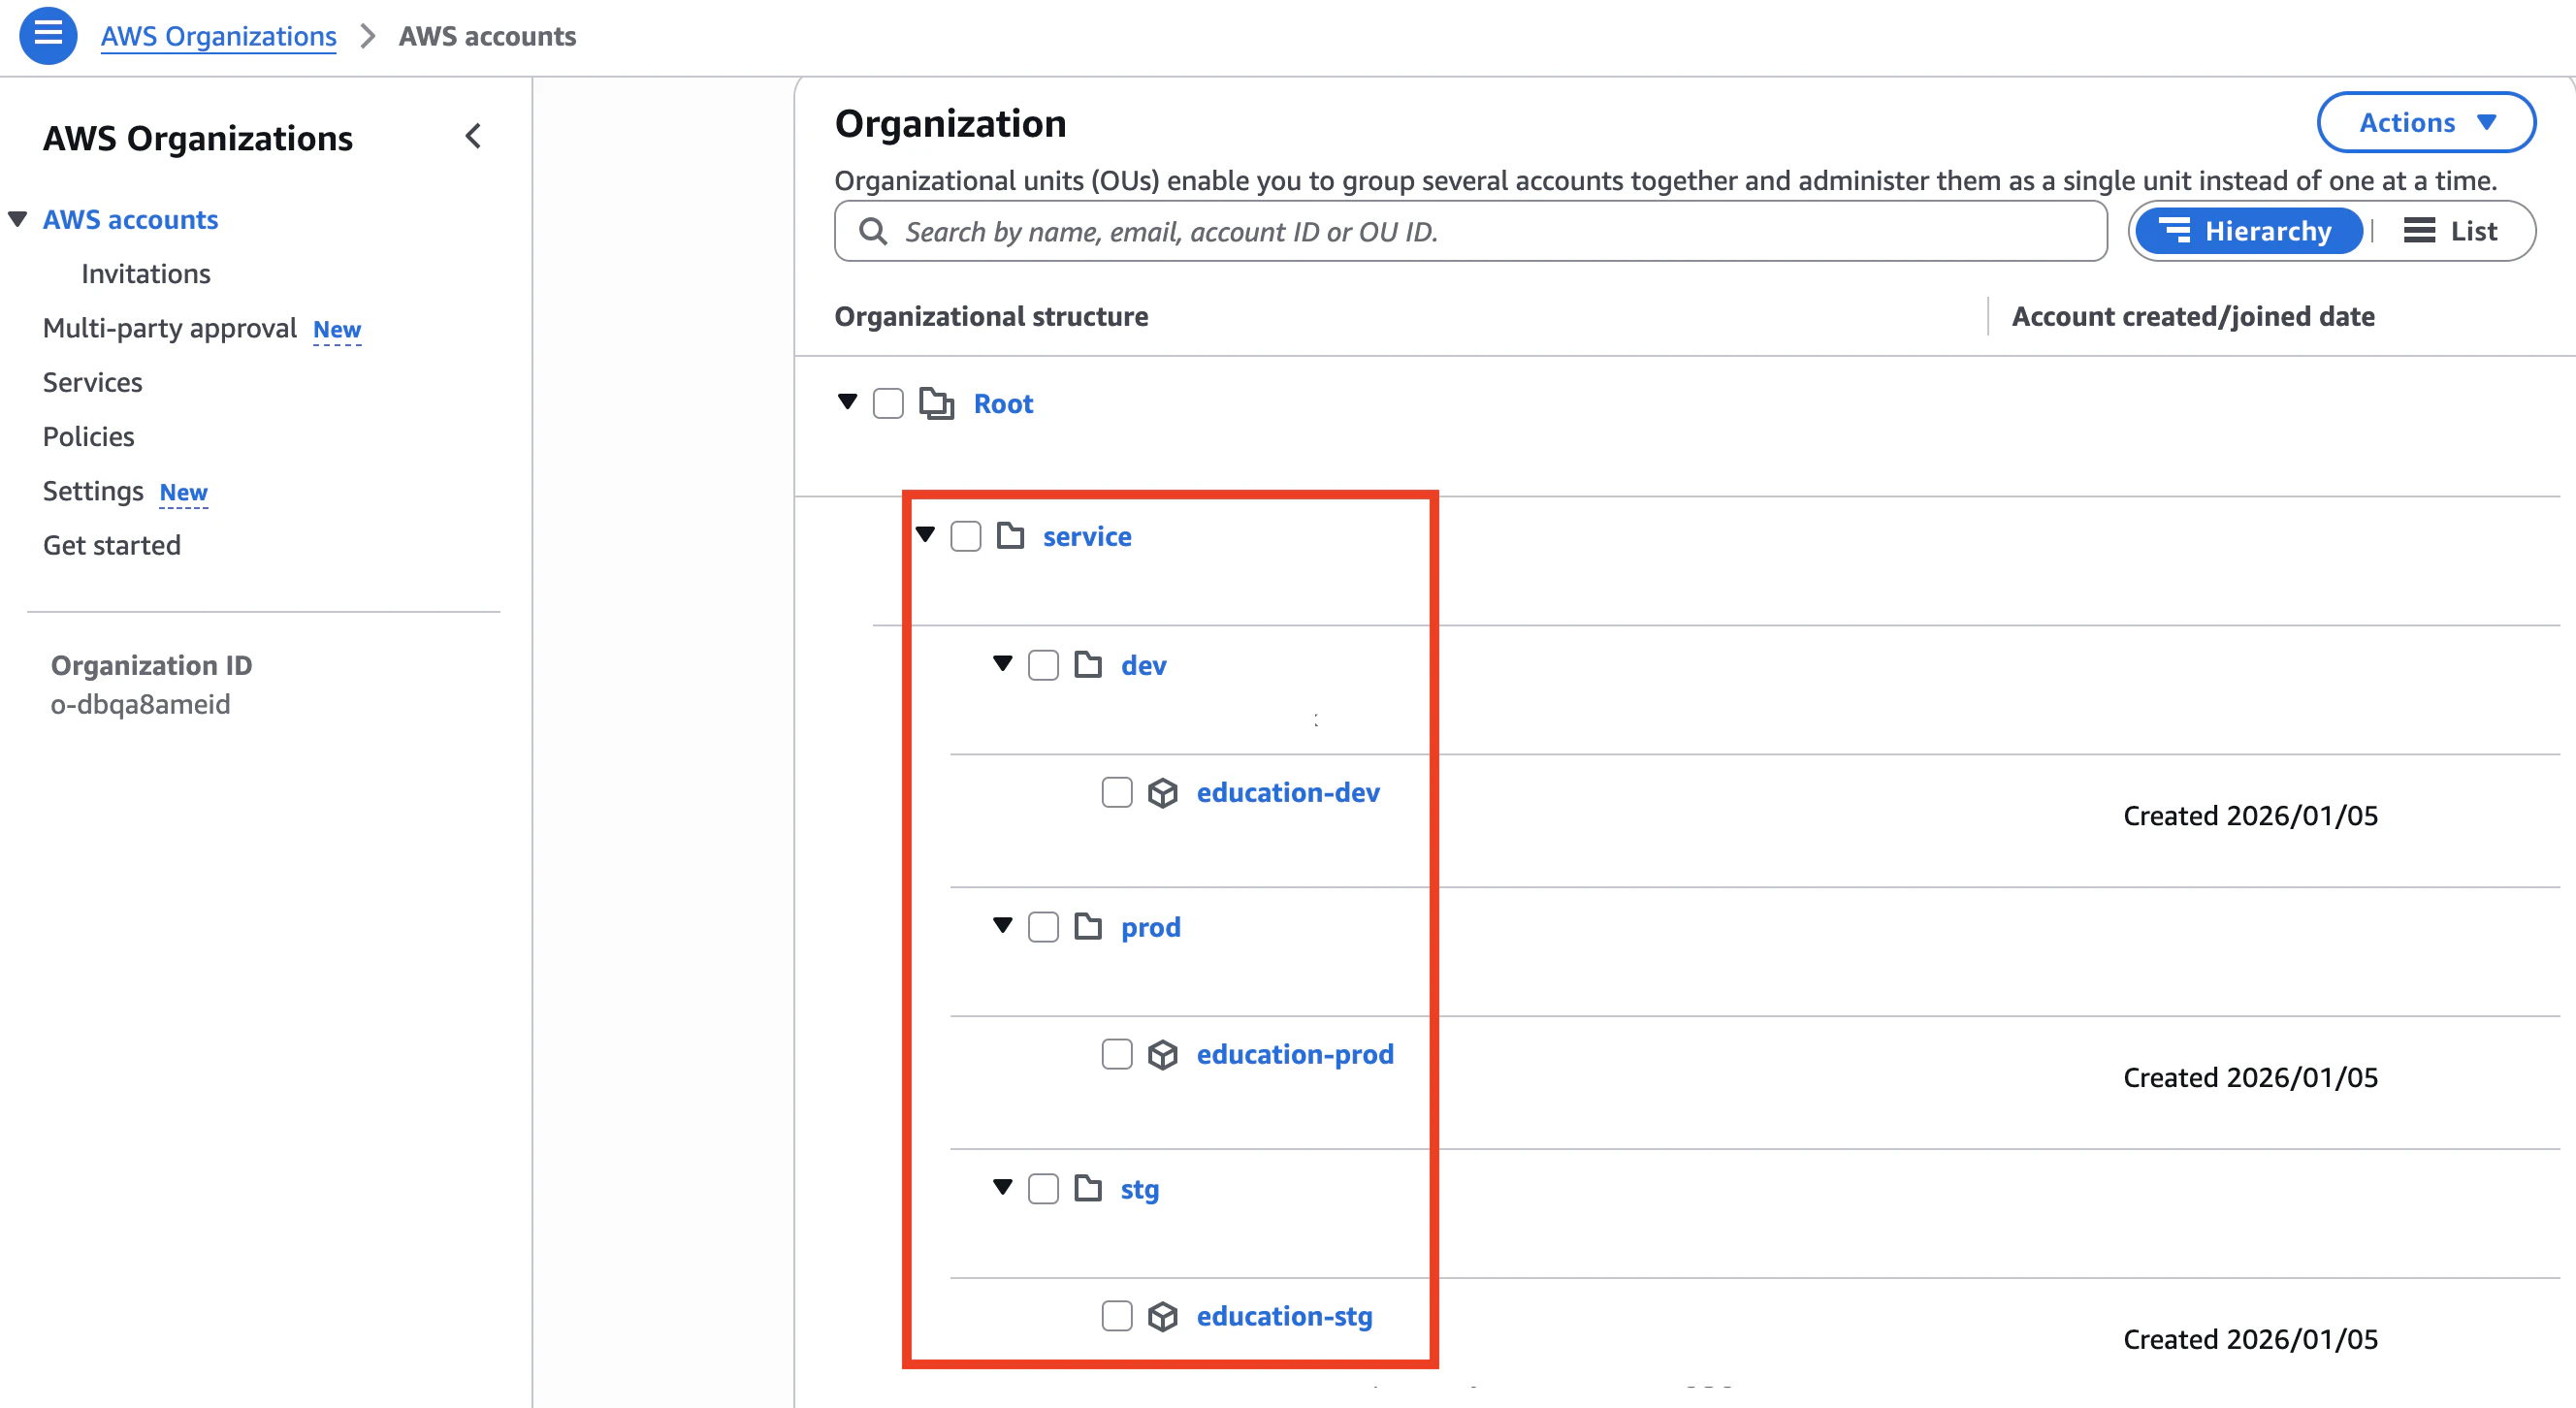
Task: Collapse the service OU node
Action: click(925, 535)
